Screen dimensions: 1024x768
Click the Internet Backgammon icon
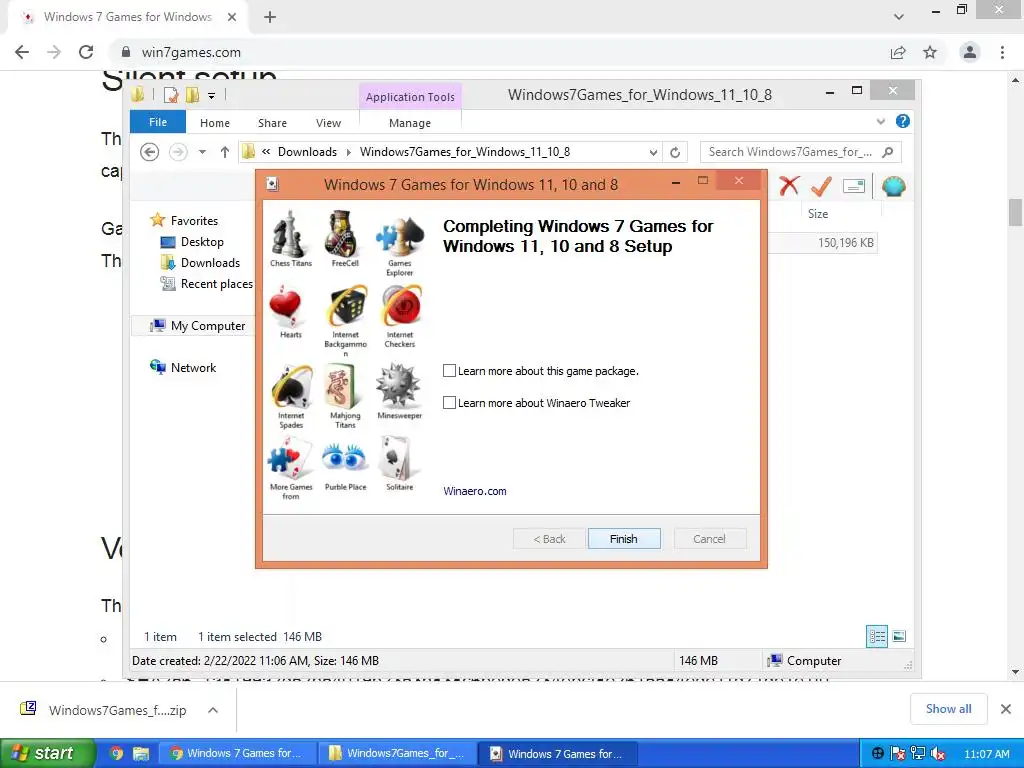point(345,306)
